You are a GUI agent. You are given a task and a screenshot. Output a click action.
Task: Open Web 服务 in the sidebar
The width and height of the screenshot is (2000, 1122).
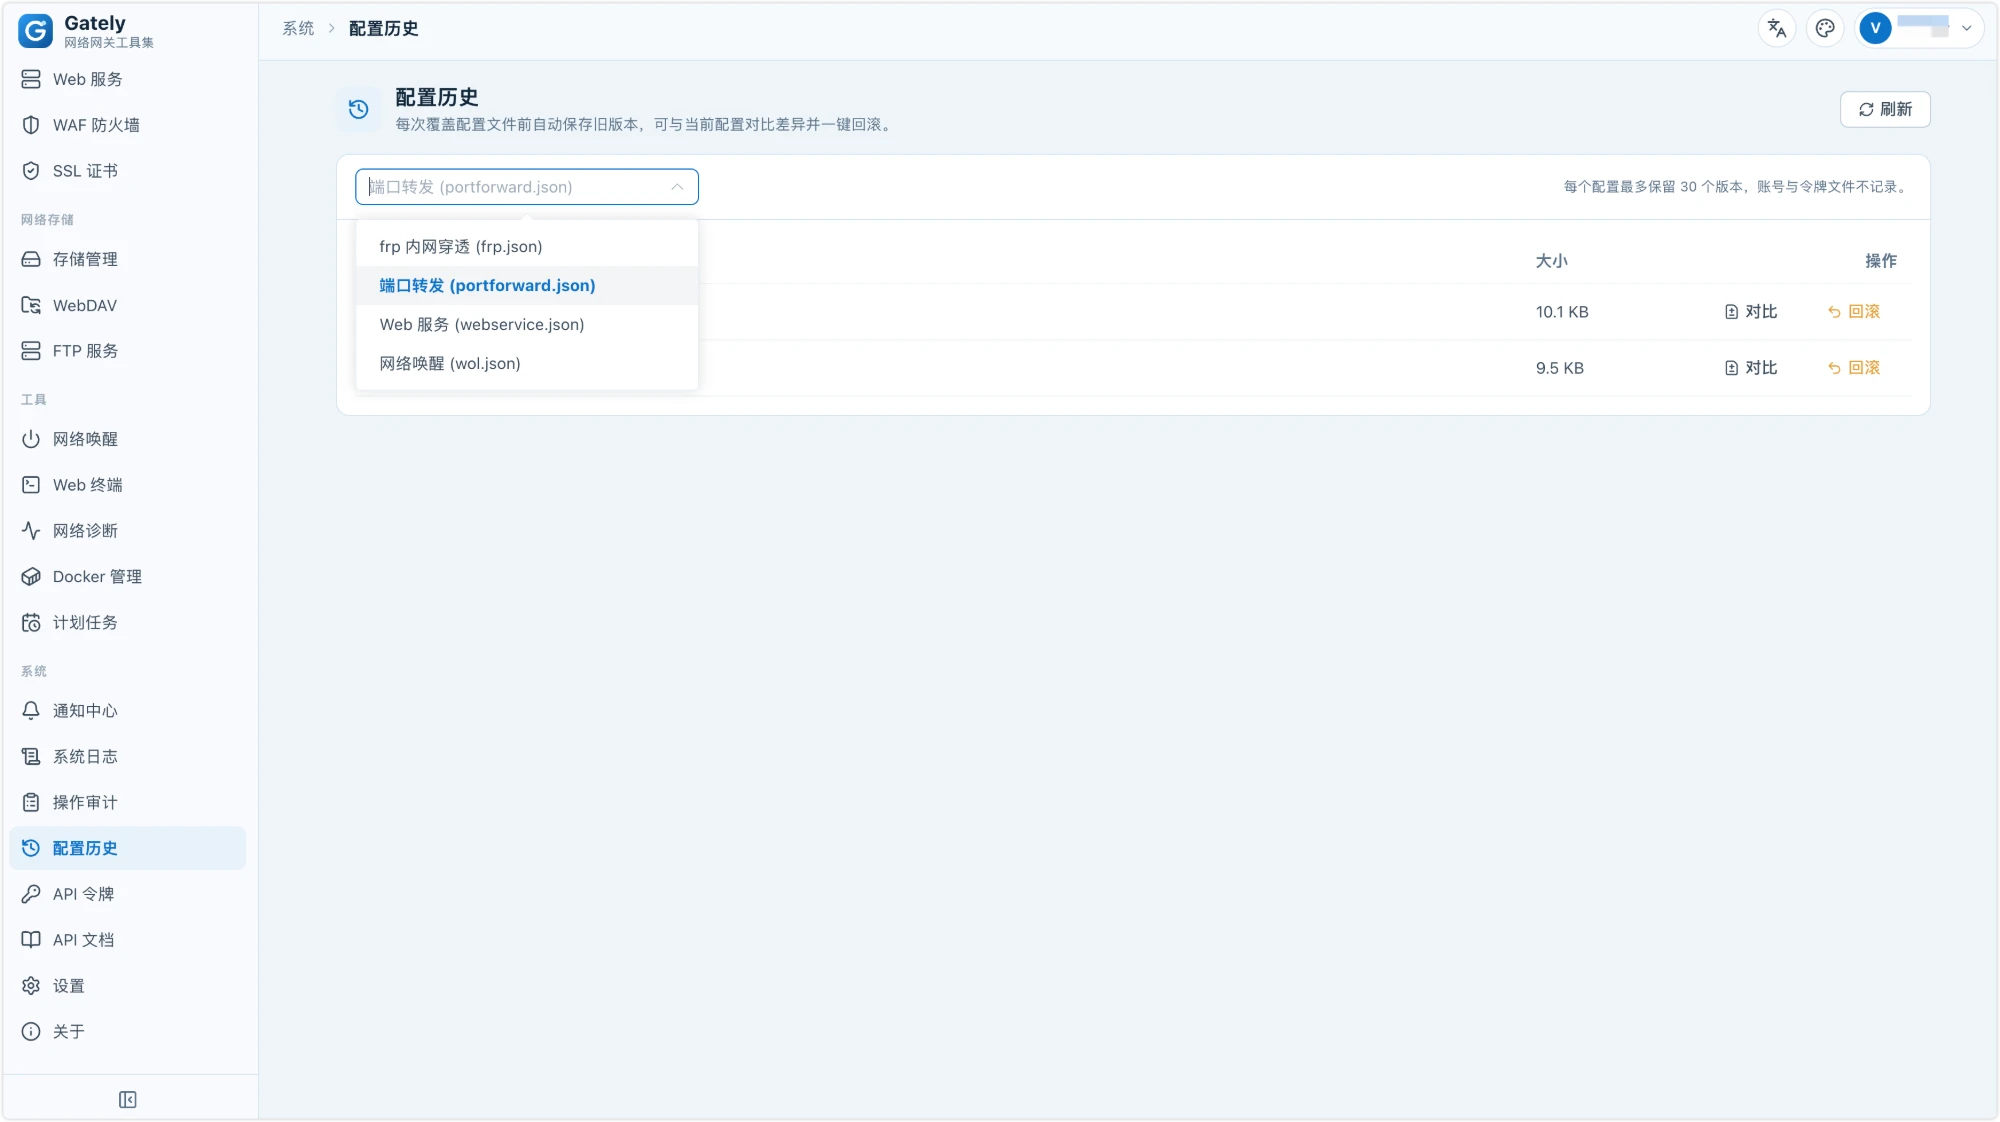coord(127,79)
